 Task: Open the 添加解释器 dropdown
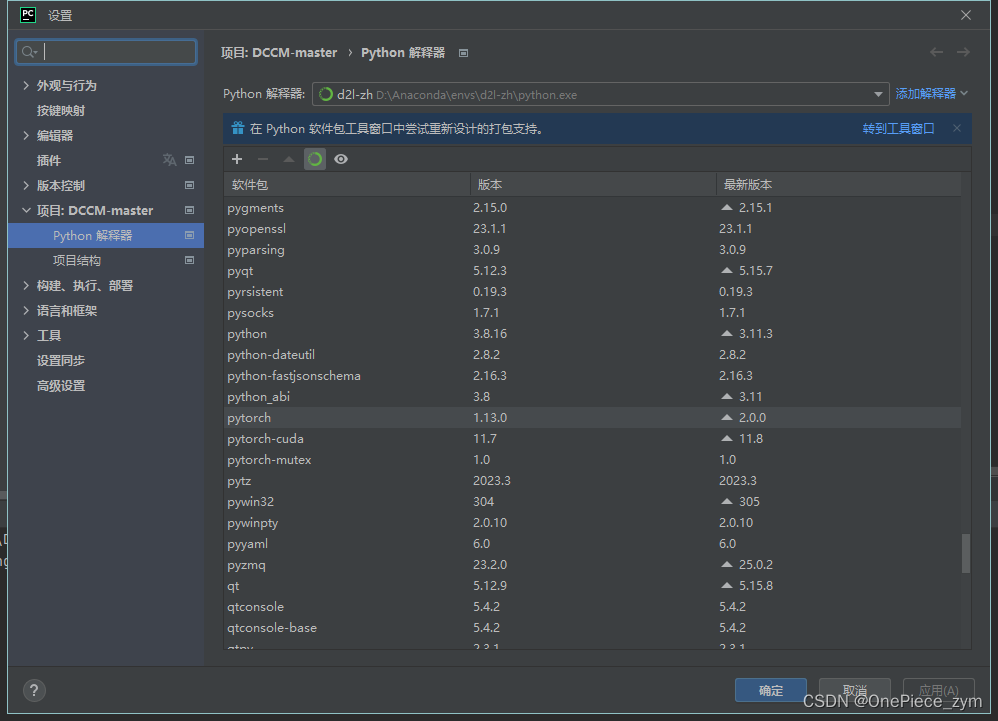[x=932, y=94]
